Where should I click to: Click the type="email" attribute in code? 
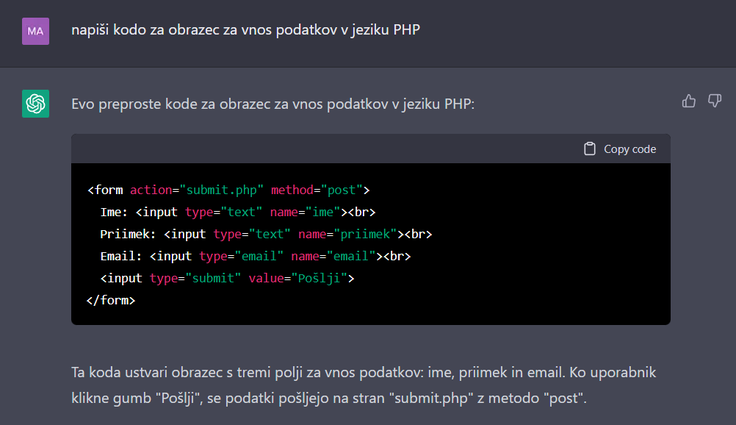[x=241, y=256]
